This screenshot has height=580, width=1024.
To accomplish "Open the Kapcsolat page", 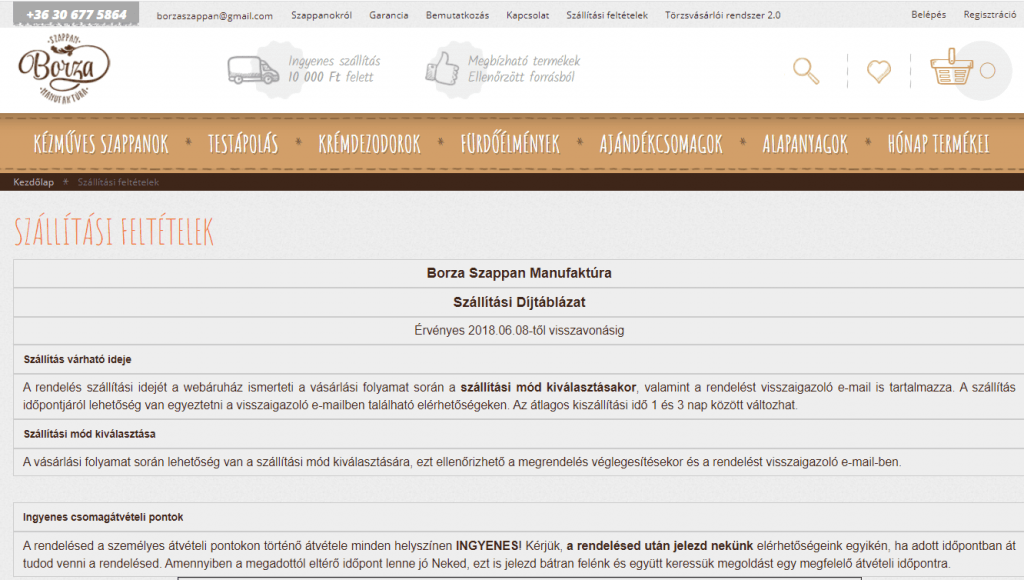I will [528, 15].
